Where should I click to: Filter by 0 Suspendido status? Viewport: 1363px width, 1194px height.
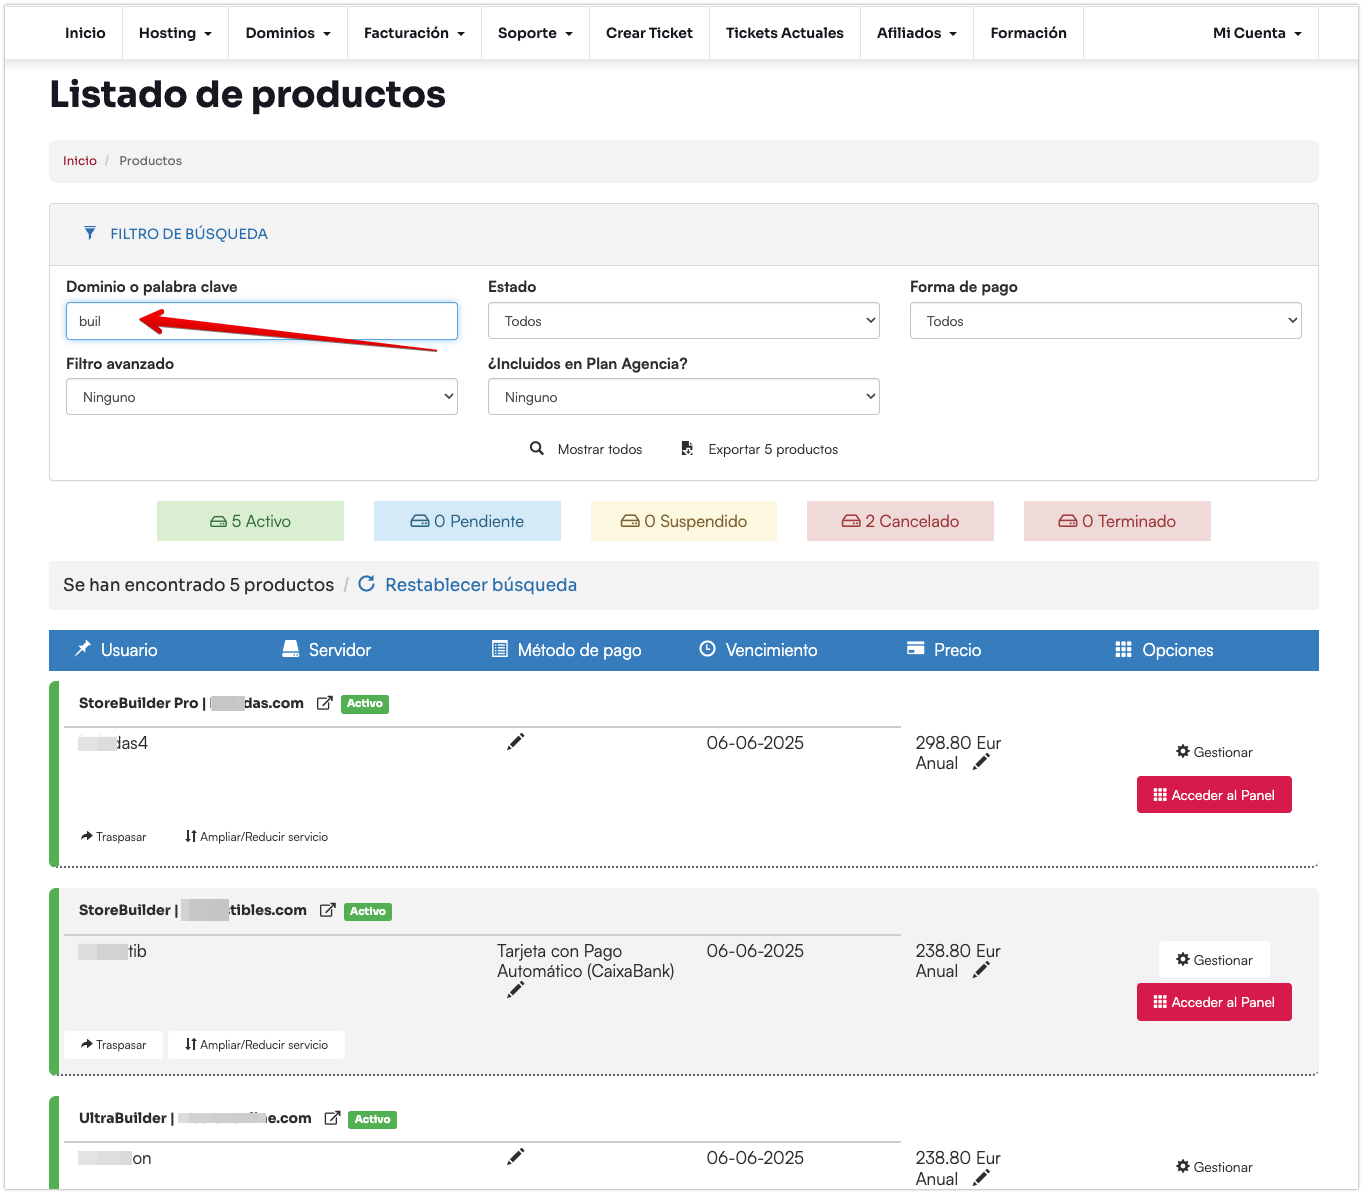pos(684,521)
